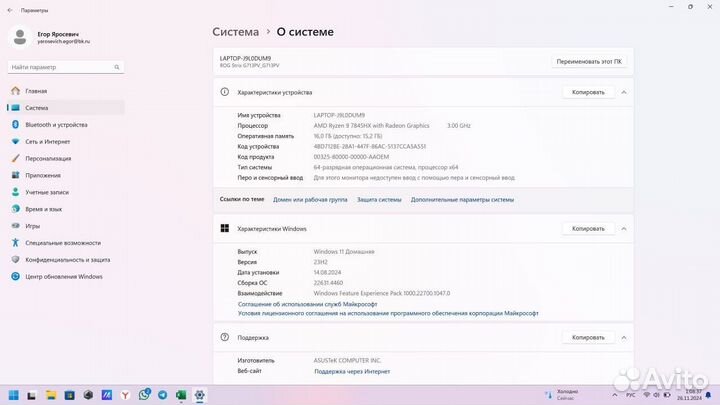The width and height of the screenshot is (720, 405).
Task: Collapse the Характеристики Windows section
Action: pos(624,229)
